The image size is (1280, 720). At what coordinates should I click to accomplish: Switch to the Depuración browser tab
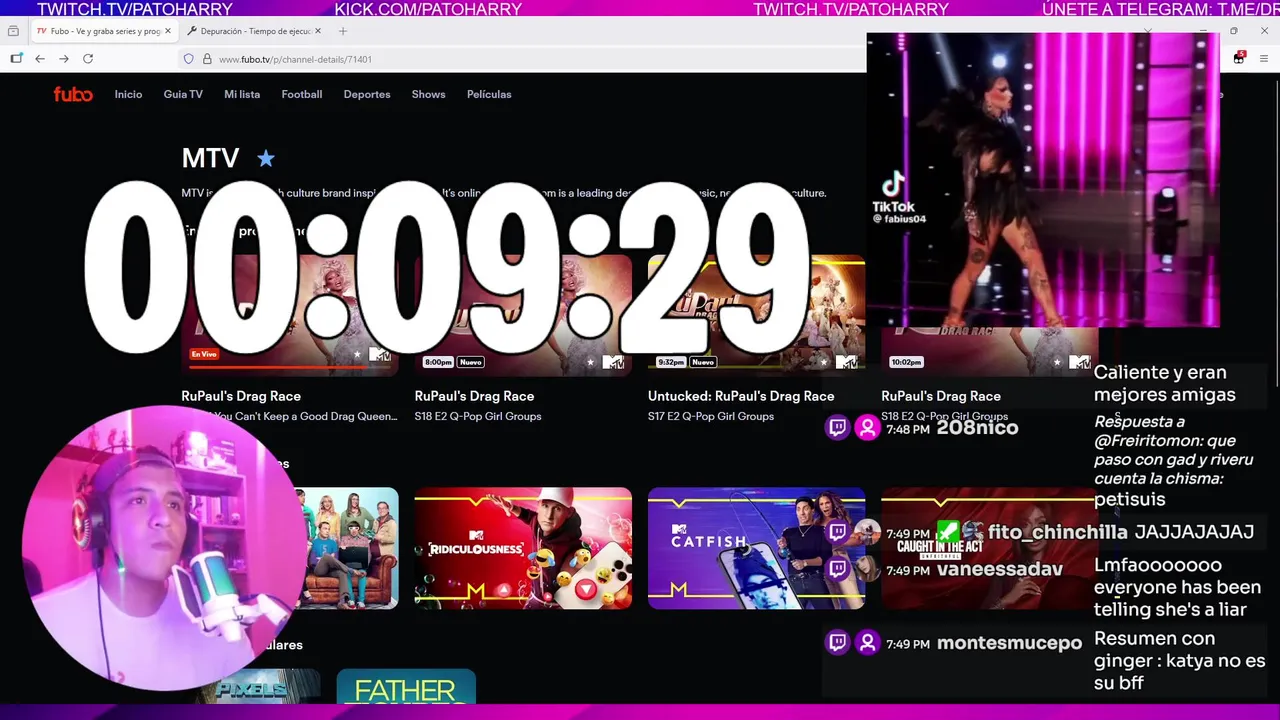tap(255, 31)
